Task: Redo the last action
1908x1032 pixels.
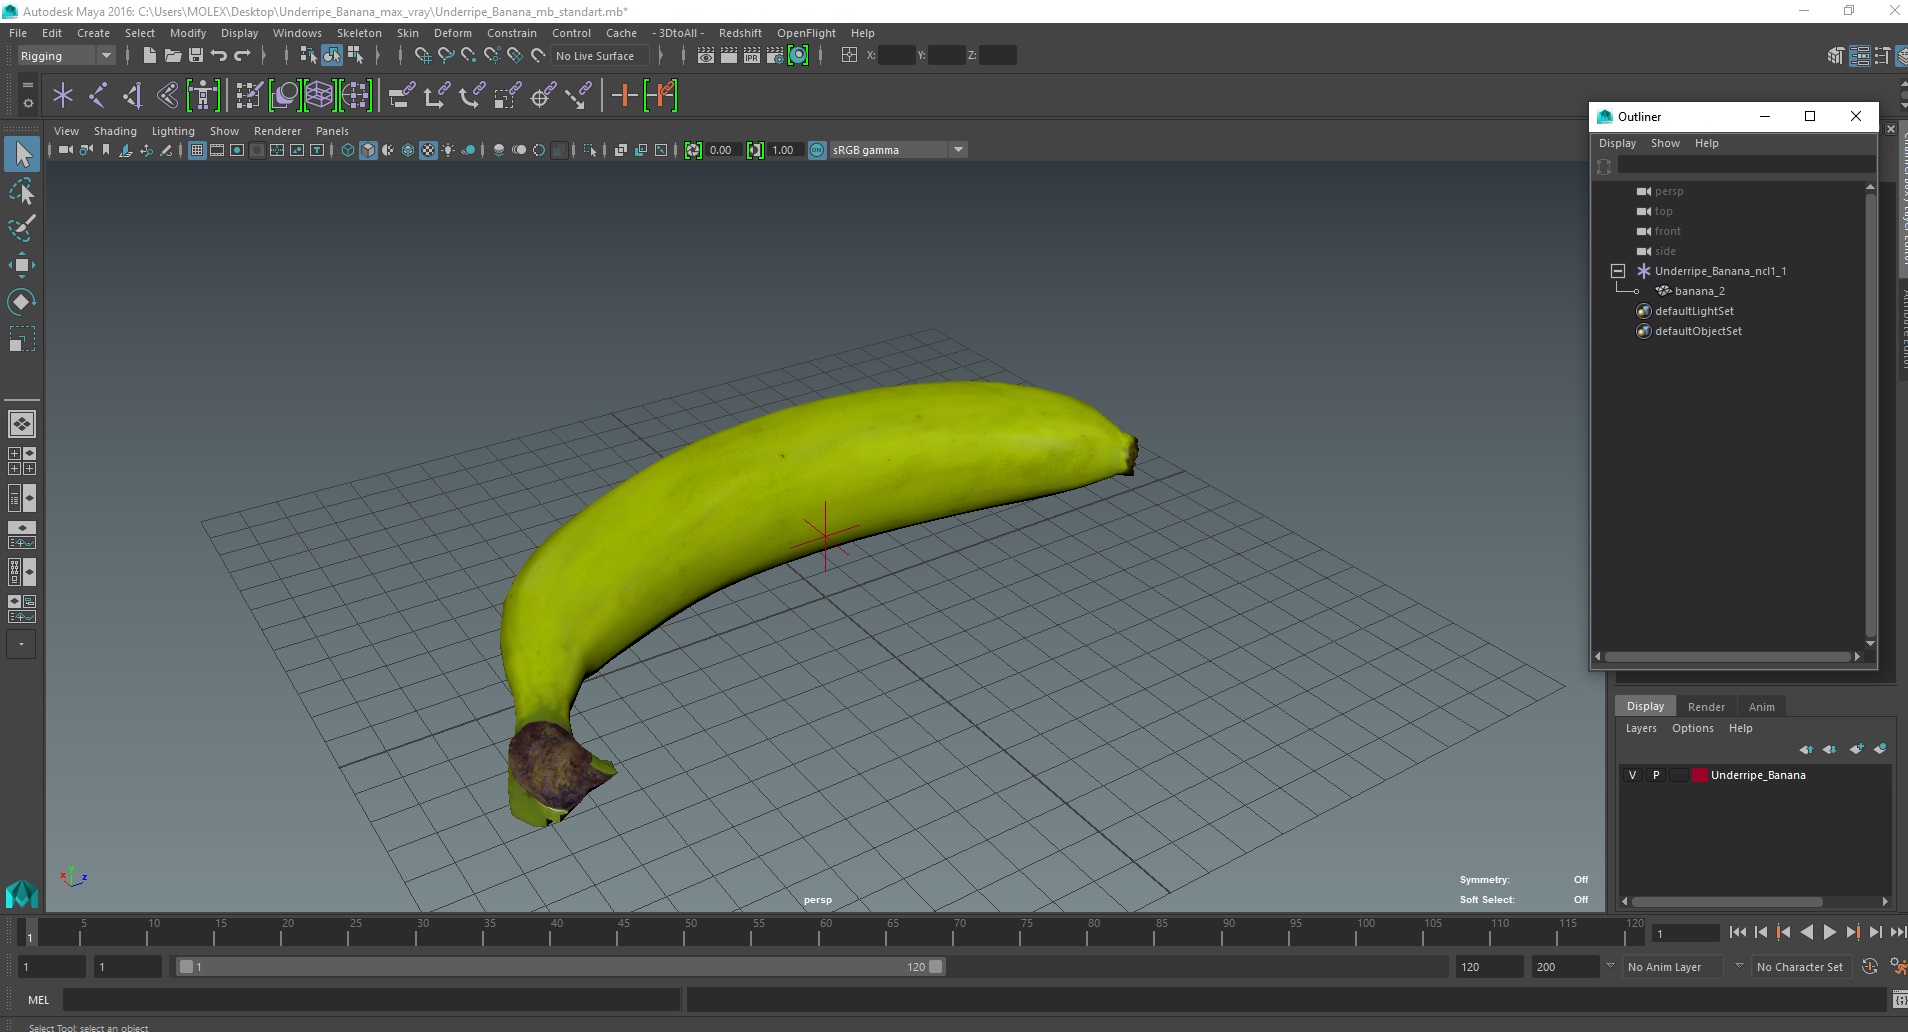Action: point(242,55)
